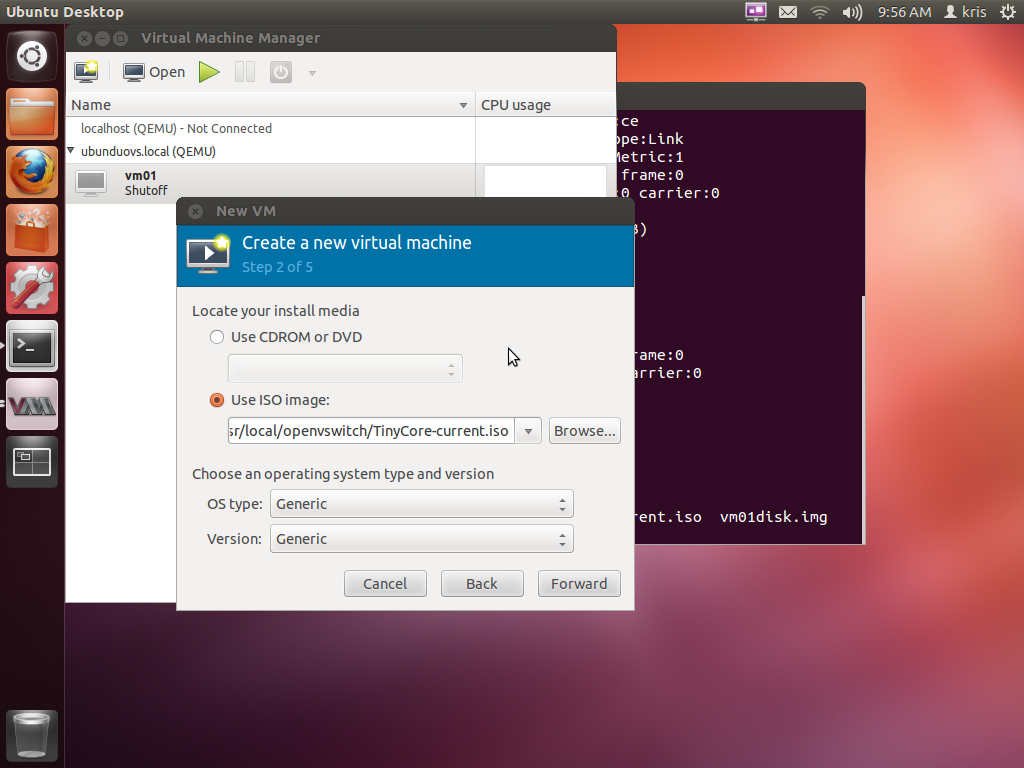This screenshot has height=768, width=1024.
Task: Click the Cancel button in New VM
Action: pos(385,583)
